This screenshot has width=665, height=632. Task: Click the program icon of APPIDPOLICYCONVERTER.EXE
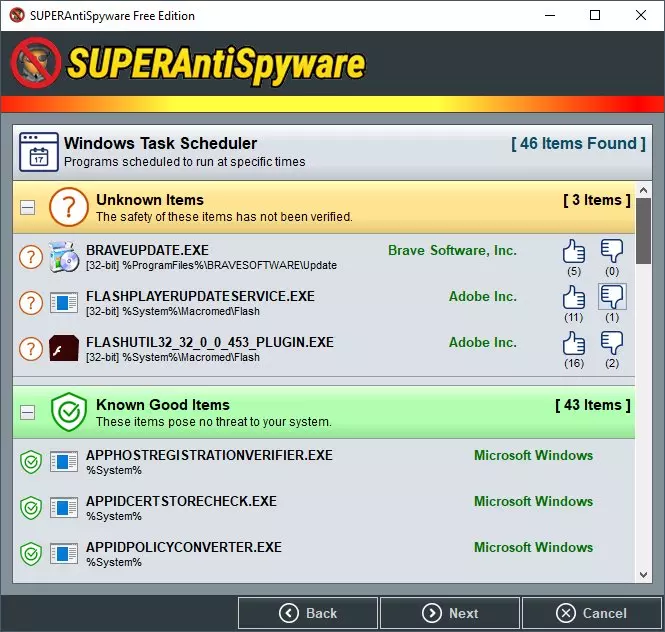(x=64, y=553)
